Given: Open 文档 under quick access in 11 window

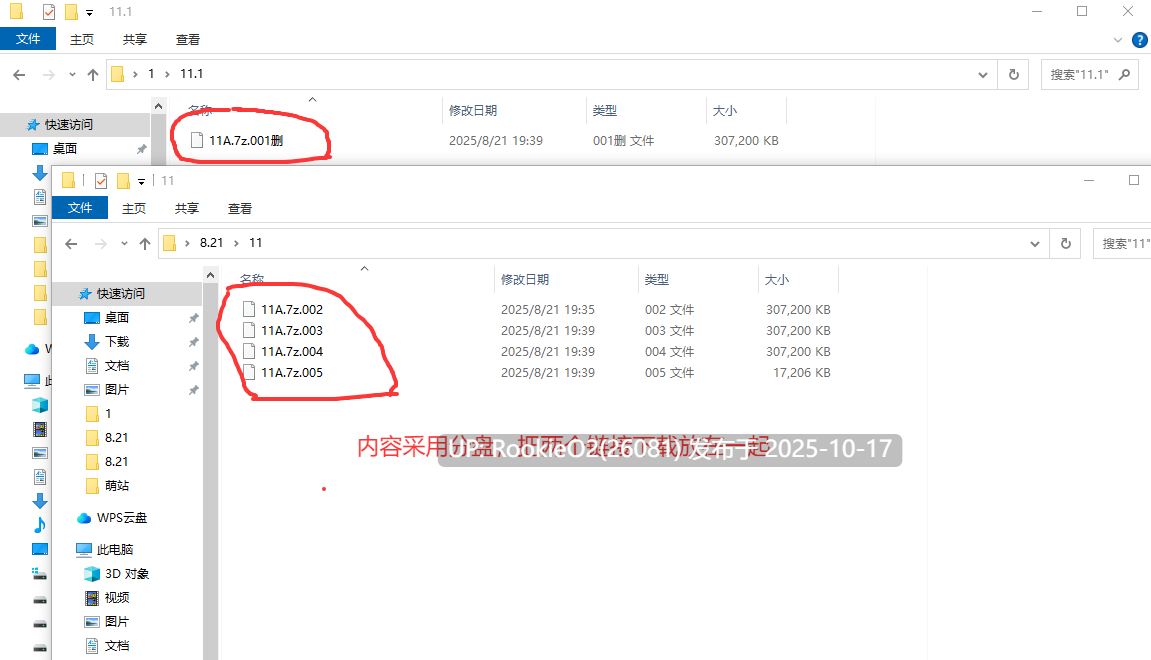Looking at the screenshot, I should coord(117,366).
